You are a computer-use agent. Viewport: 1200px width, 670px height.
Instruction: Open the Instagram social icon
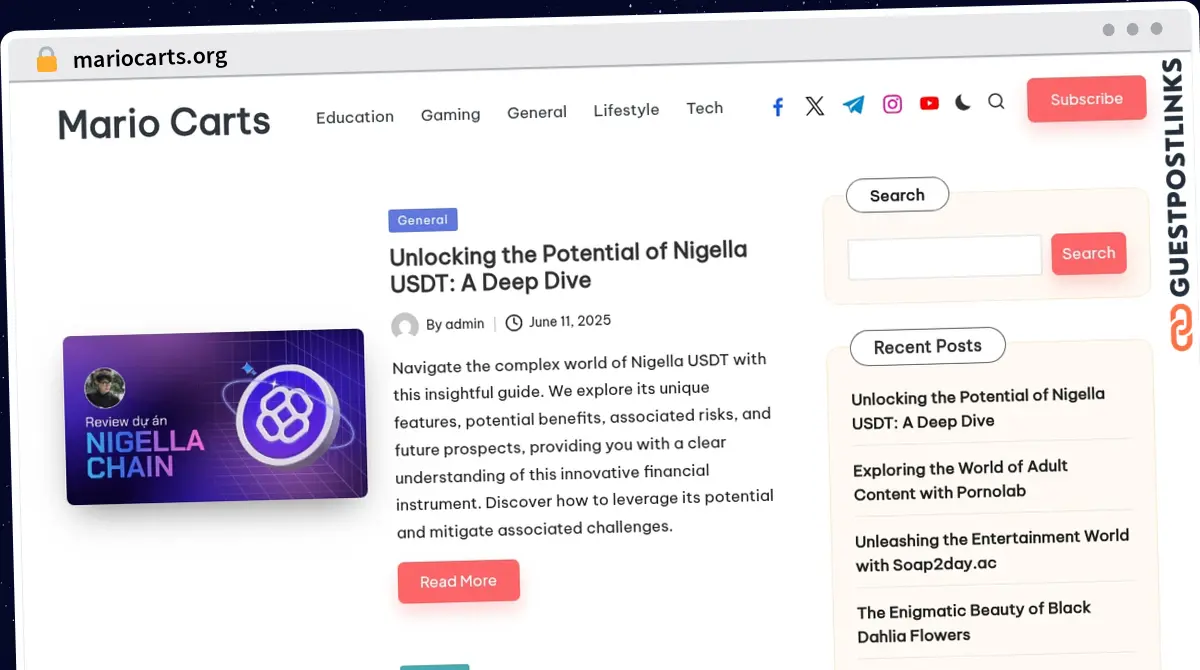pos(892,104)
